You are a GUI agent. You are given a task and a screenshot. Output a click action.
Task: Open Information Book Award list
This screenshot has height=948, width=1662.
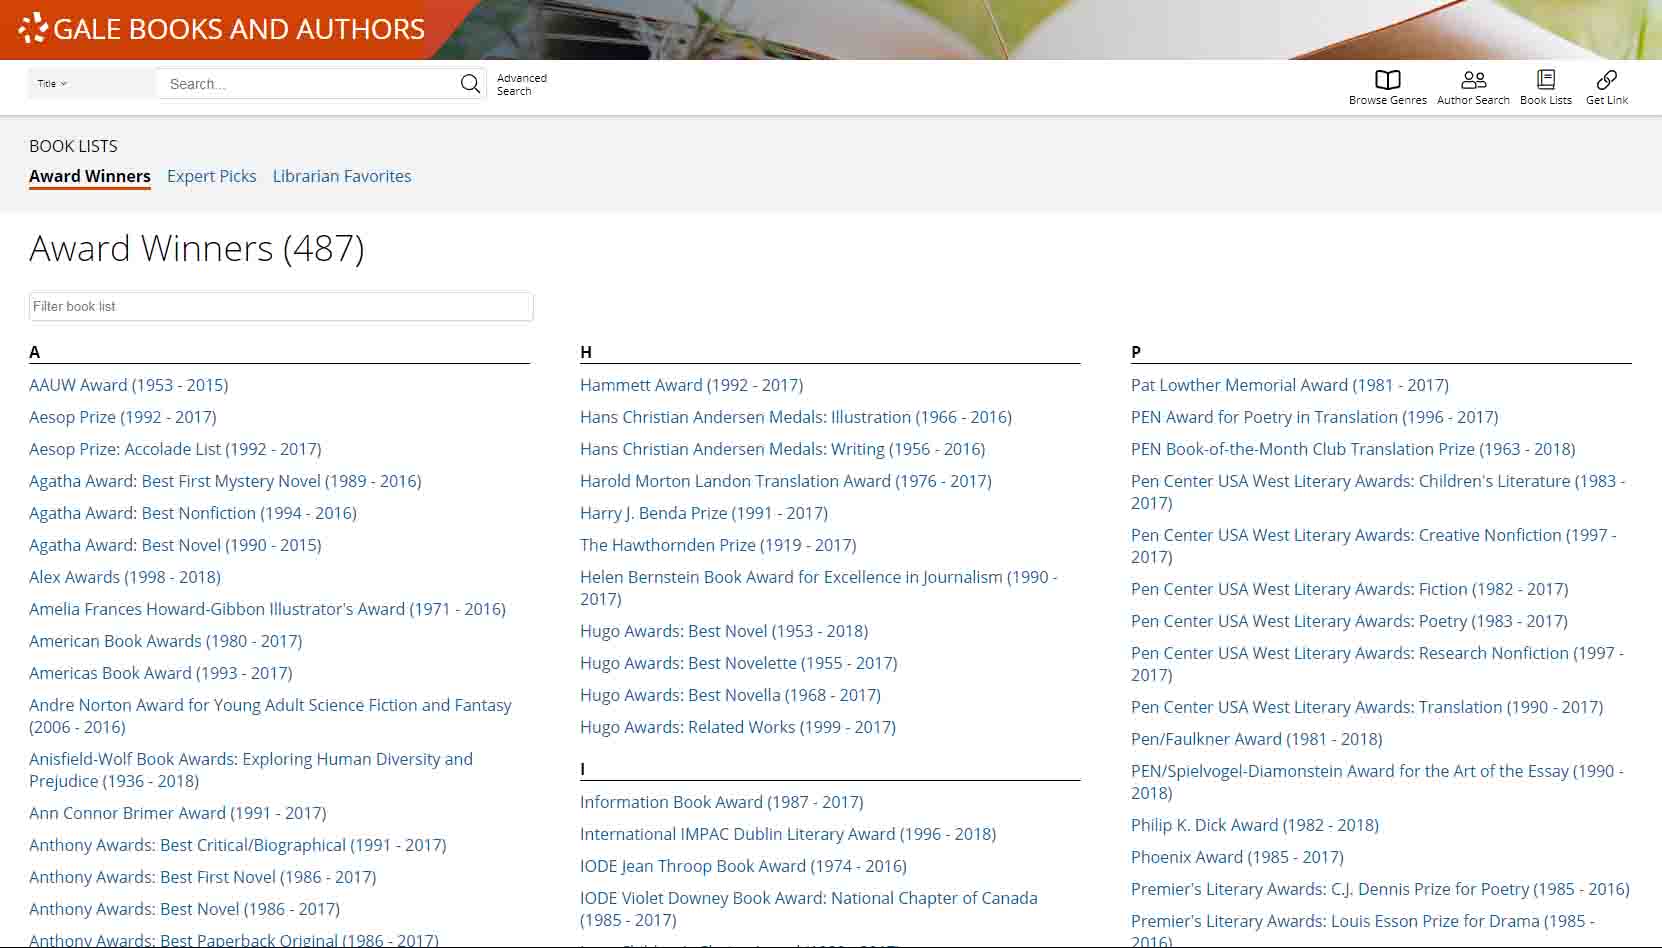pyautogui.click(x=721, y=802)
